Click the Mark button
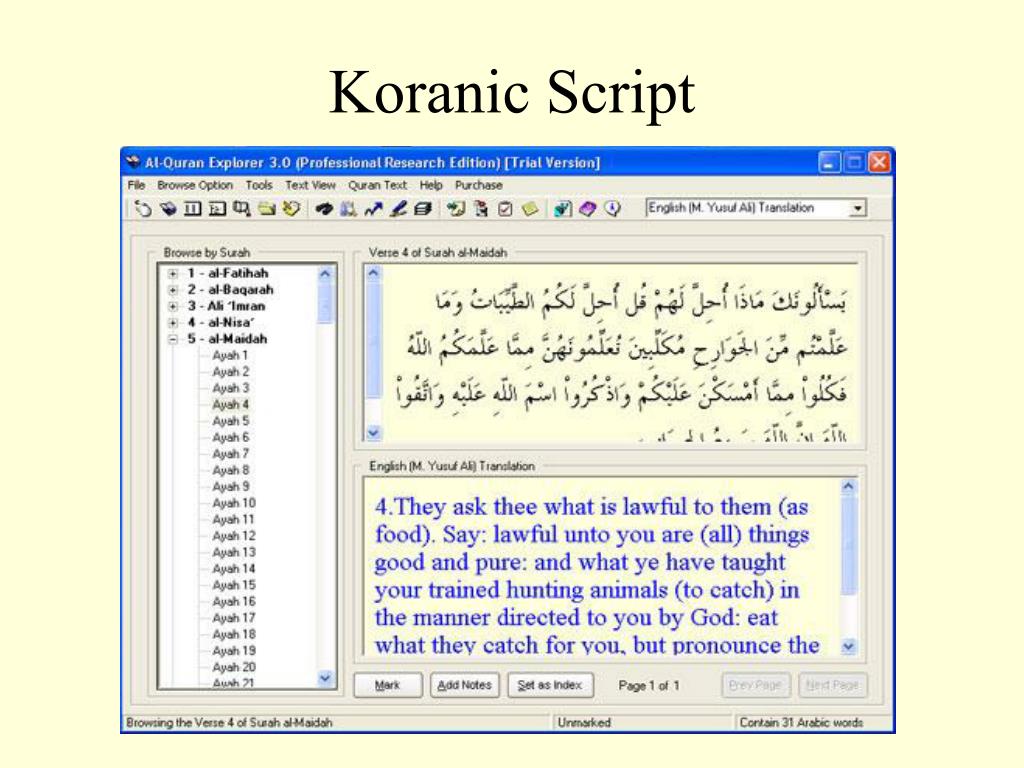Image resolution: width=1024 pixels, height=768 pixels. 388,685
